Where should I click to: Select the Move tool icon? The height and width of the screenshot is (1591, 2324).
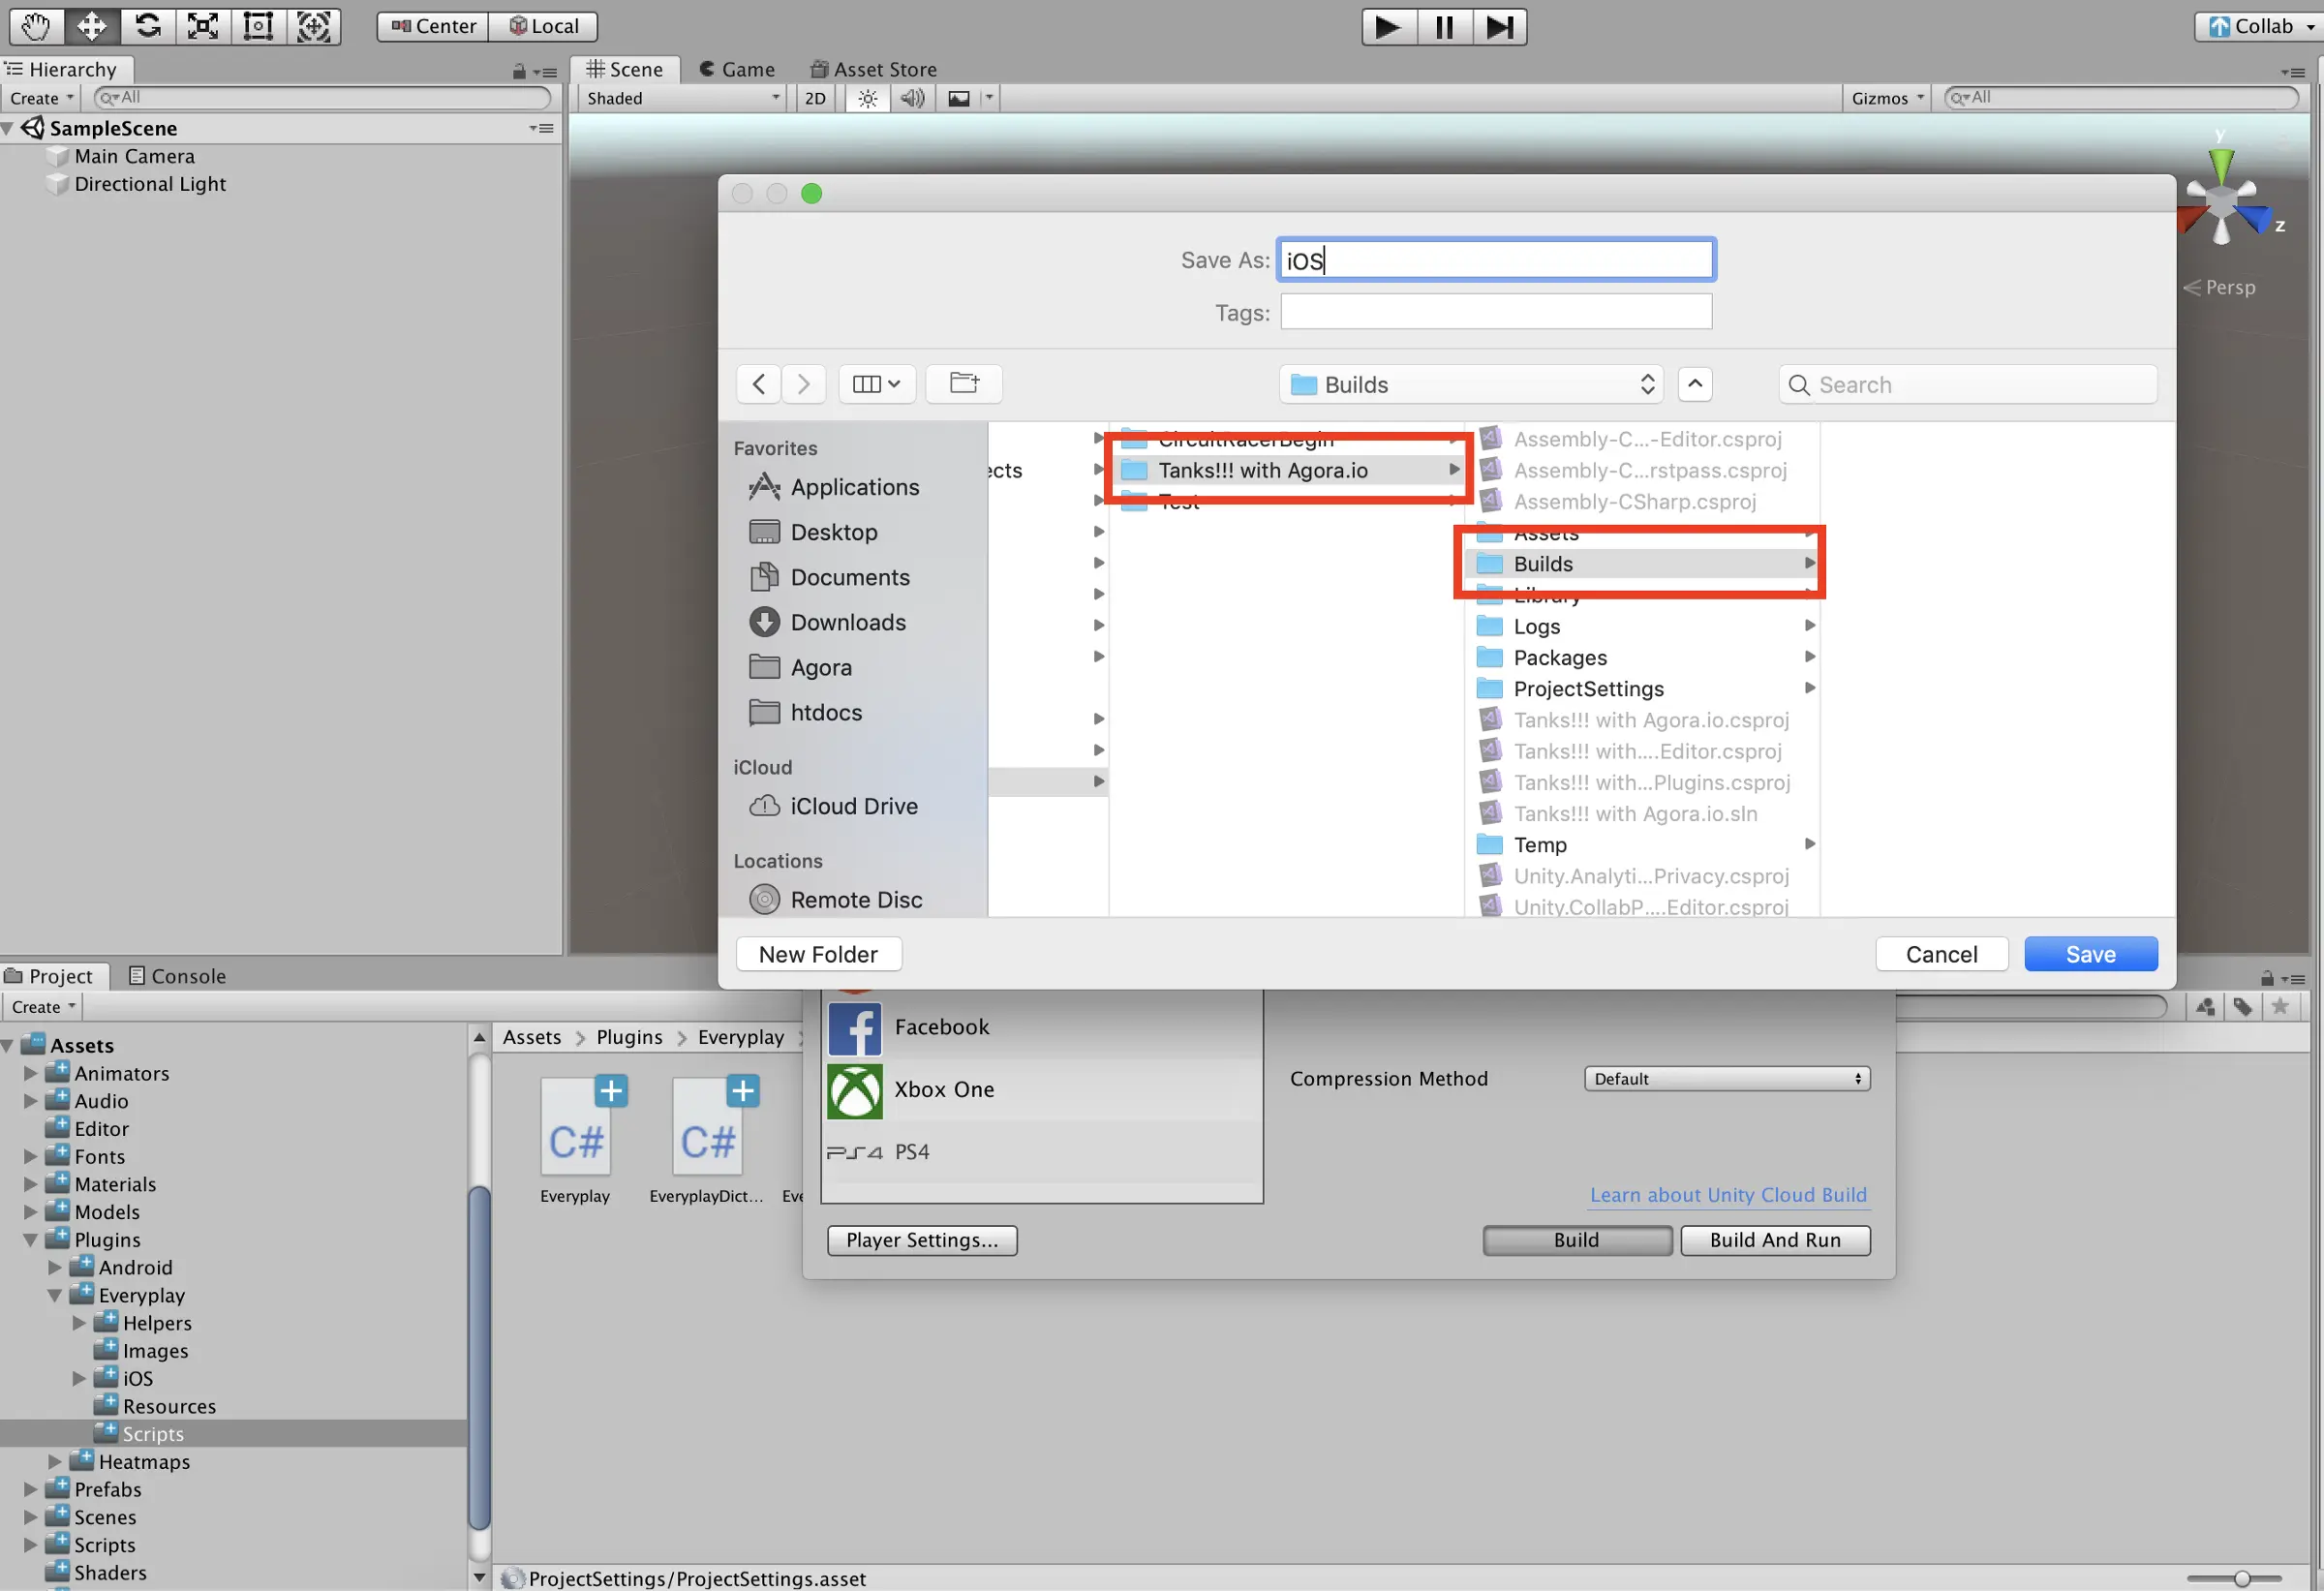click(x=92, y=26)
